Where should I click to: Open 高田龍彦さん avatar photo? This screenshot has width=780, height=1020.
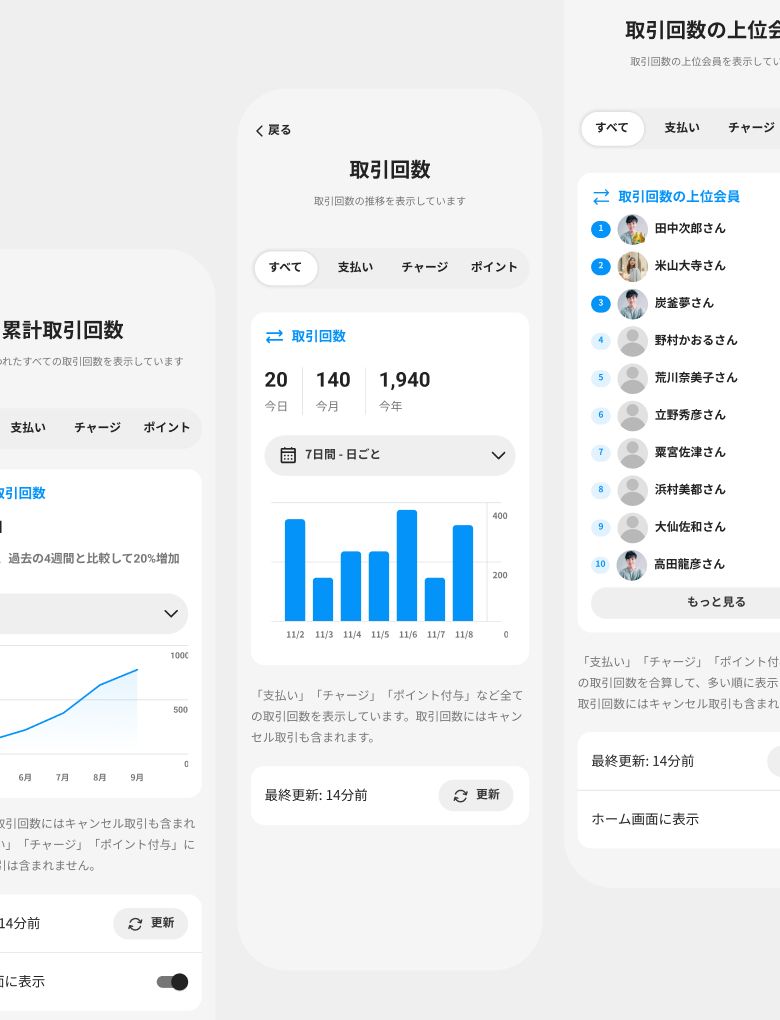(x=632, y=565)
